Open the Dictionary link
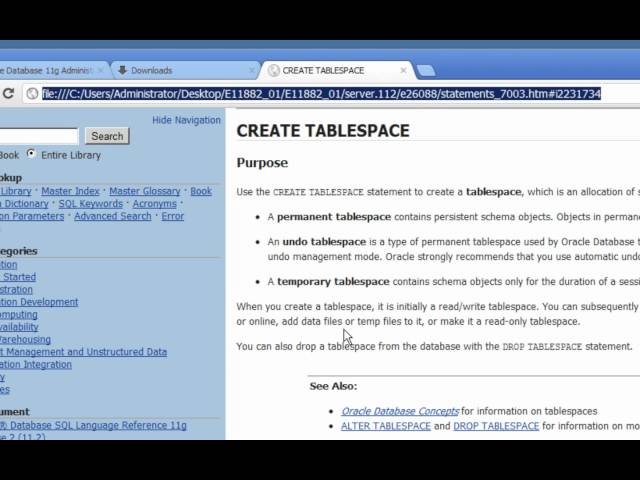 coord(24,204)
